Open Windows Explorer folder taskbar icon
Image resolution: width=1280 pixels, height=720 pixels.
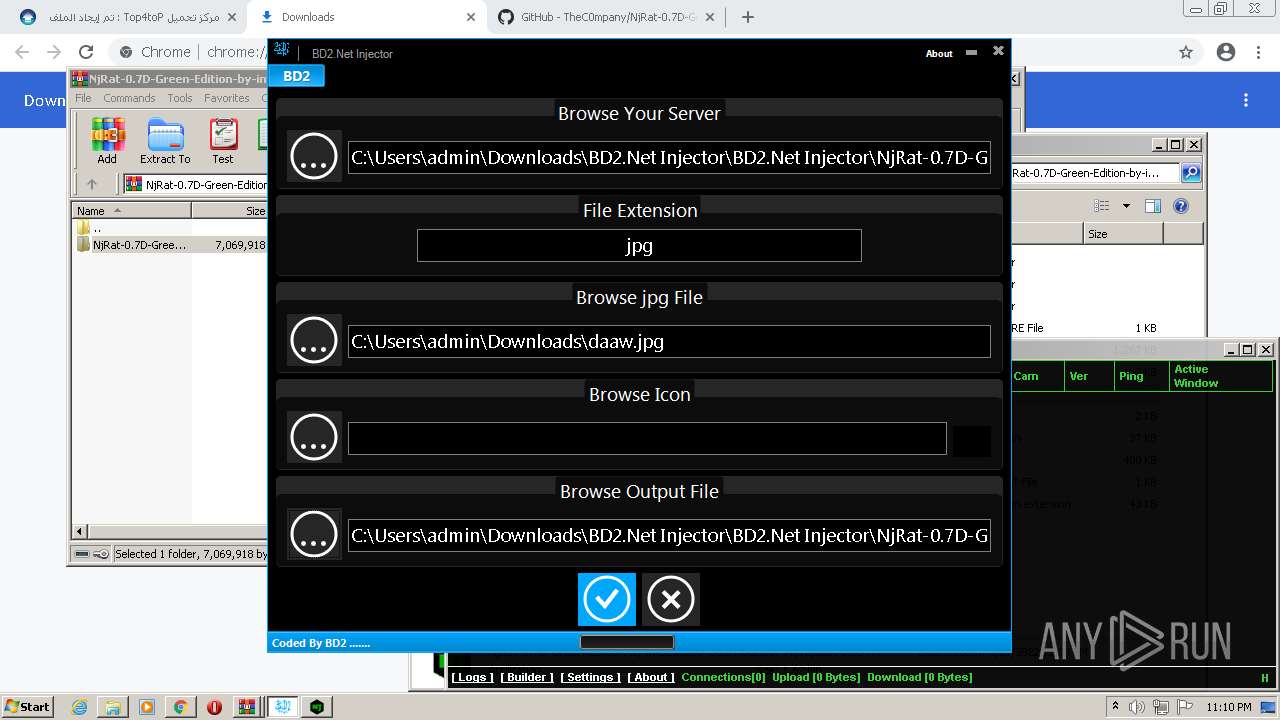112,706
